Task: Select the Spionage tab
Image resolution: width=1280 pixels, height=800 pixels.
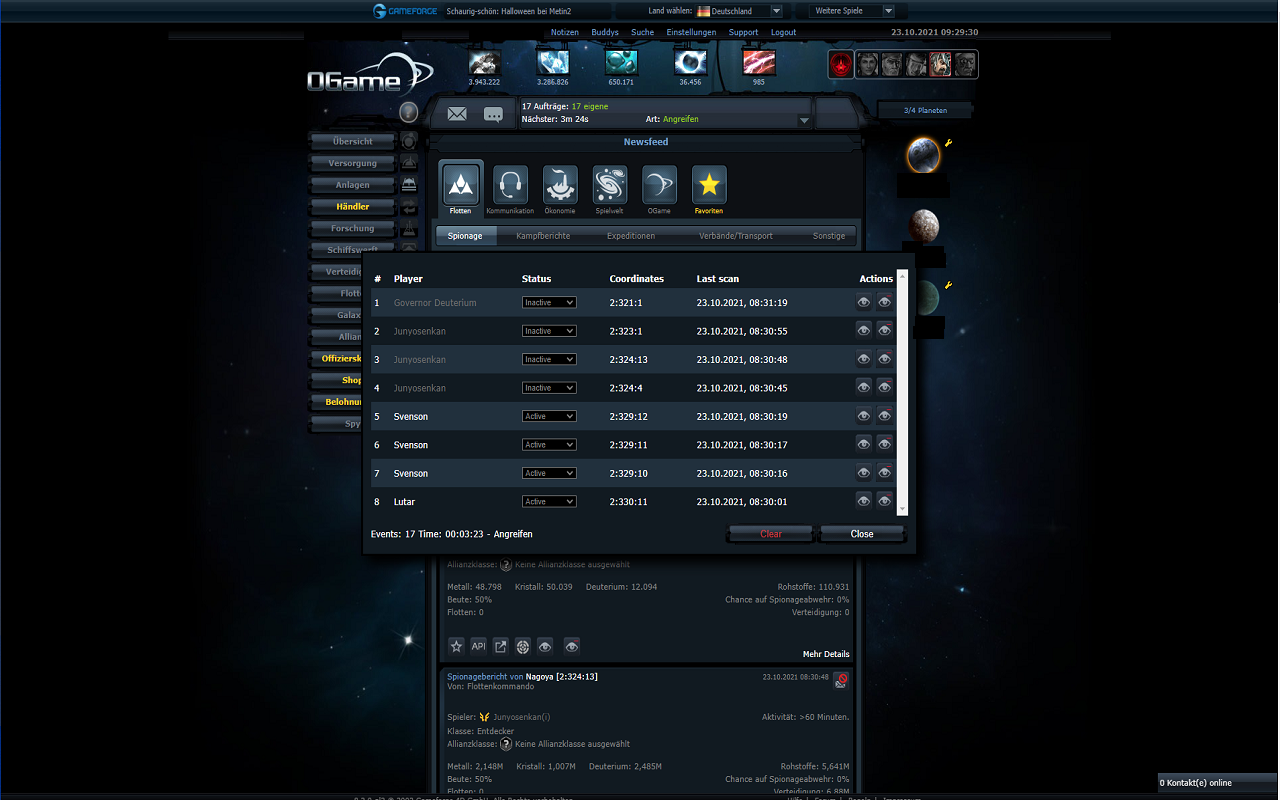Action: tap(465, 236)
